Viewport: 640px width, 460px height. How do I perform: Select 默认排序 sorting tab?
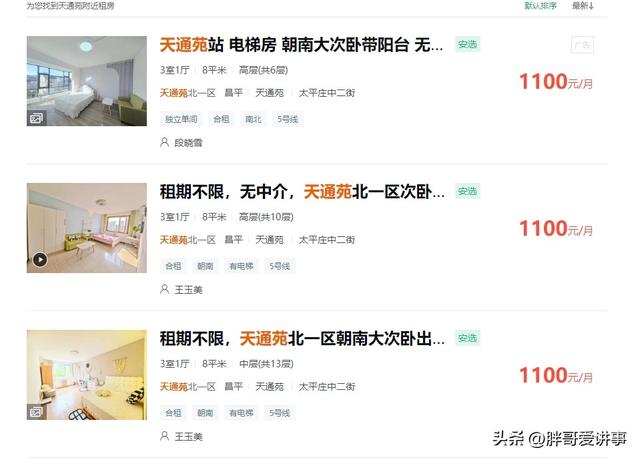(x=540, y=6)
